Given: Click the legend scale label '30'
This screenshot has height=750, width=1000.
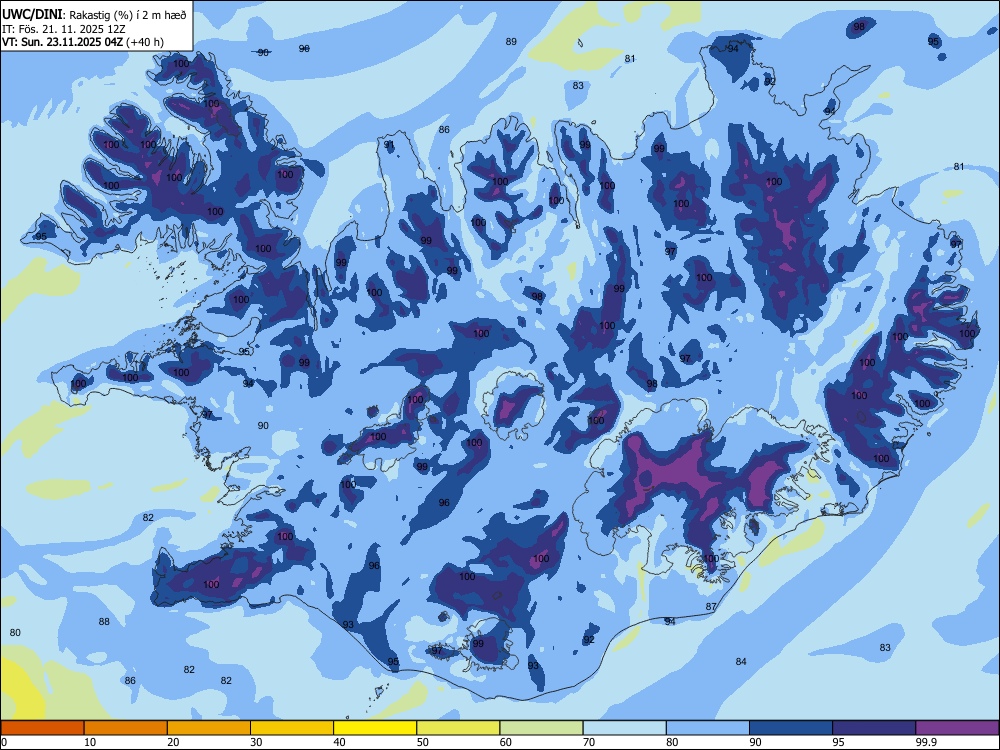Looking at the screenshot, I should tap(256, 742).
